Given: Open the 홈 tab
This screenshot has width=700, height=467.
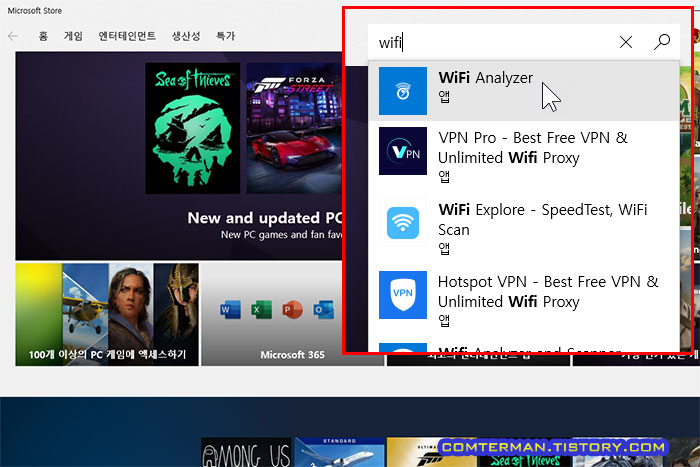Looking at the screenshot, I should [43, 36].
